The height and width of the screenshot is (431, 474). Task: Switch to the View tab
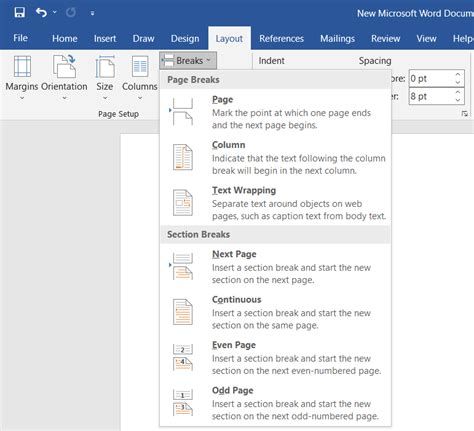tap(426, 38)
